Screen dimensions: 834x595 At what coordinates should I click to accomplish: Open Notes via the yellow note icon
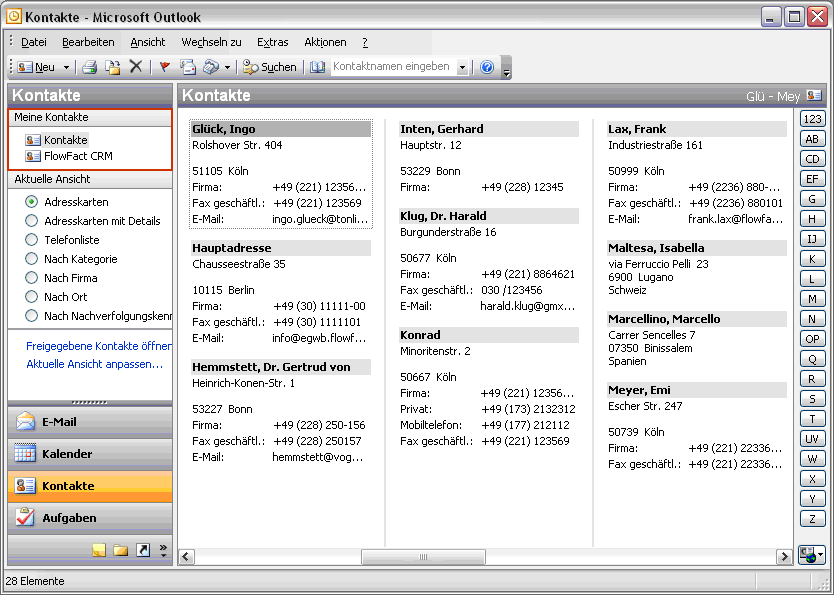99,550
